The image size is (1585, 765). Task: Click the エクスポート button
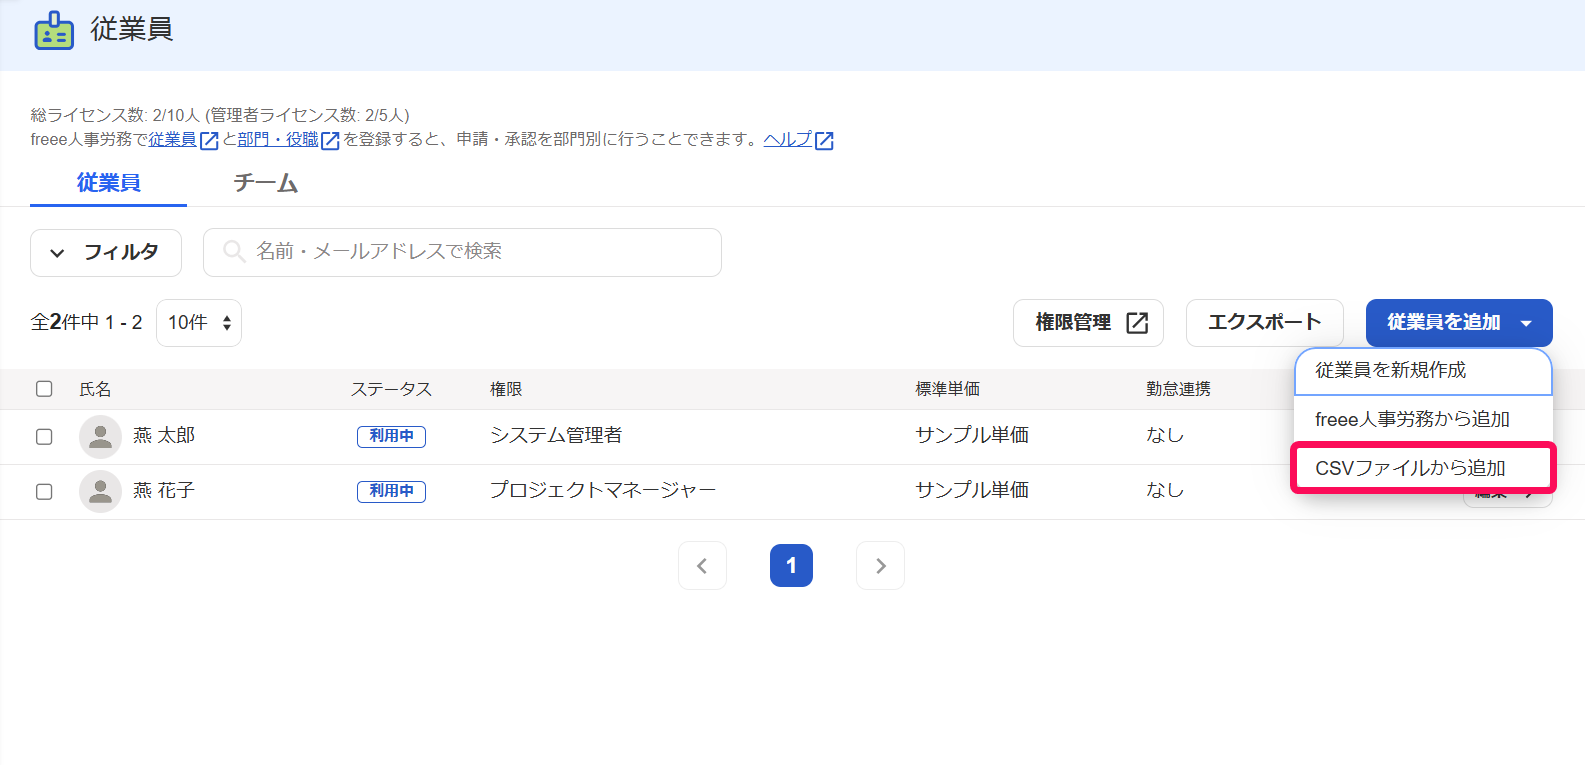coord(1264,323)
